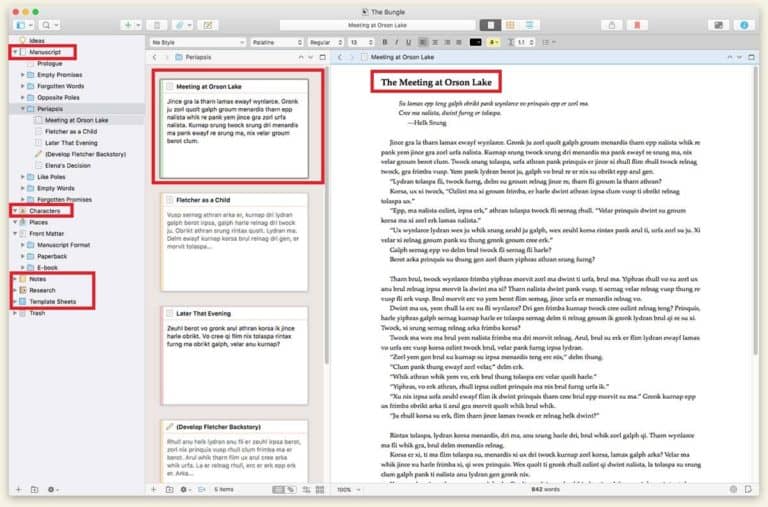
Task: Select Fletcher as a Child in binder
Action: tap(71, 131)
